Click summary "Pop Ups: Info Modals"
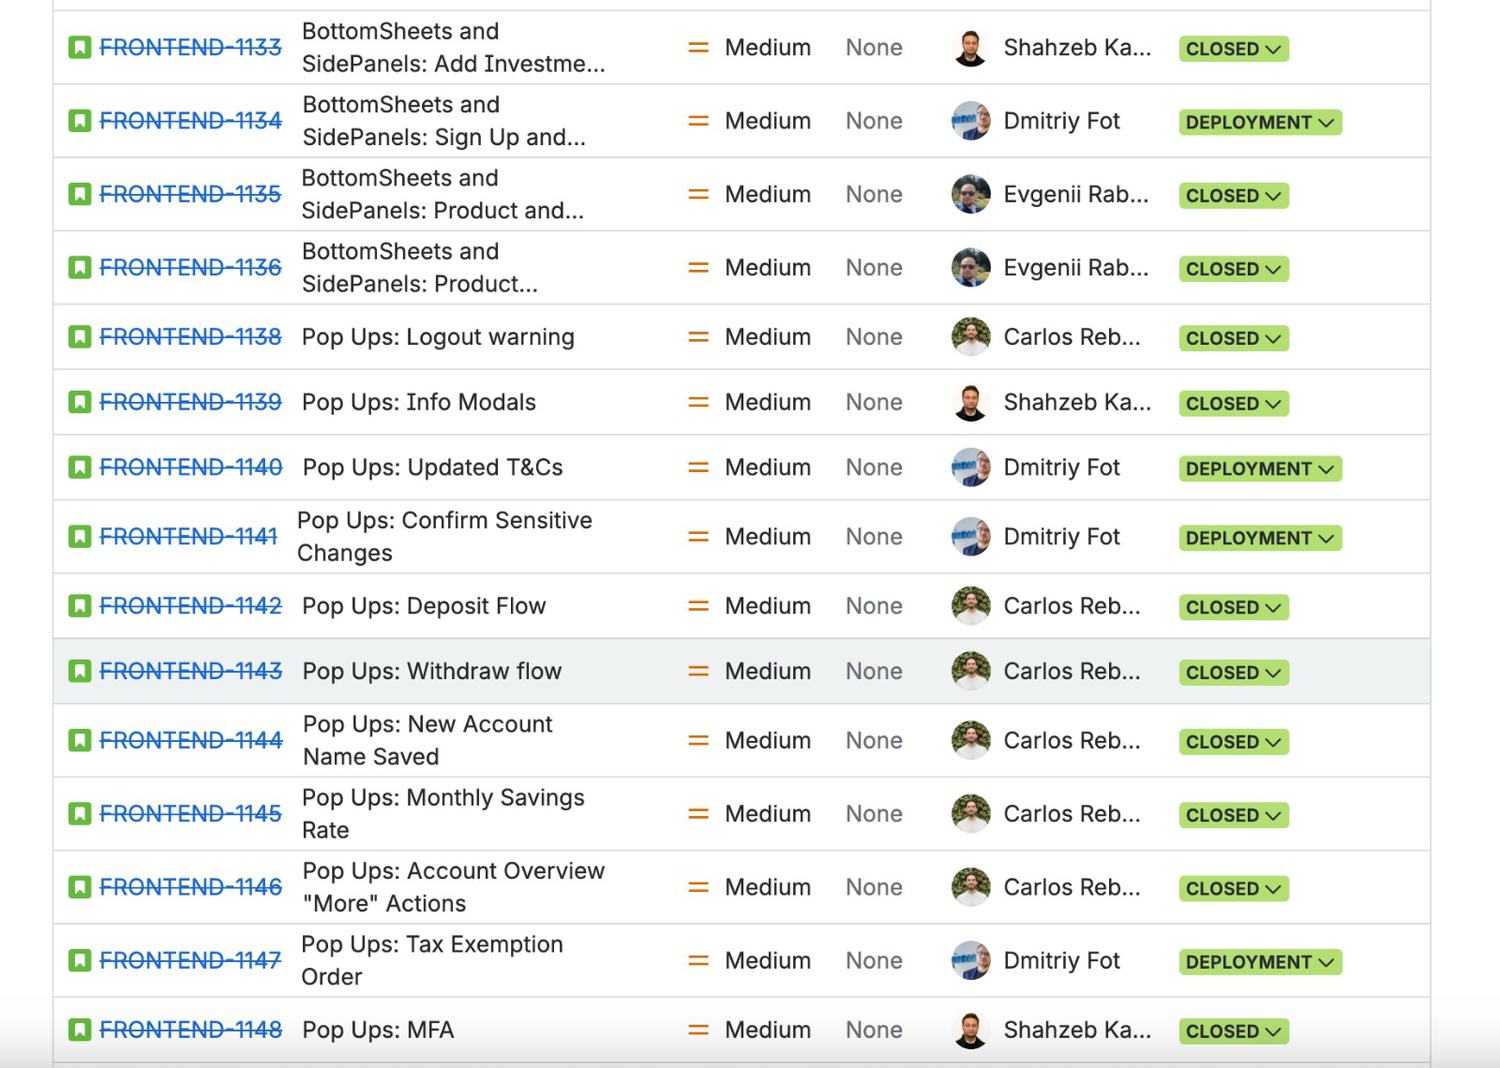 point(419,402)
